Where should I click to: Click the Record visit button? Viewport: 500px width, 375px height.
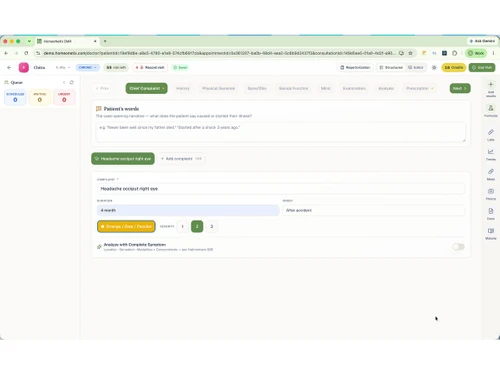pos(150,67)
